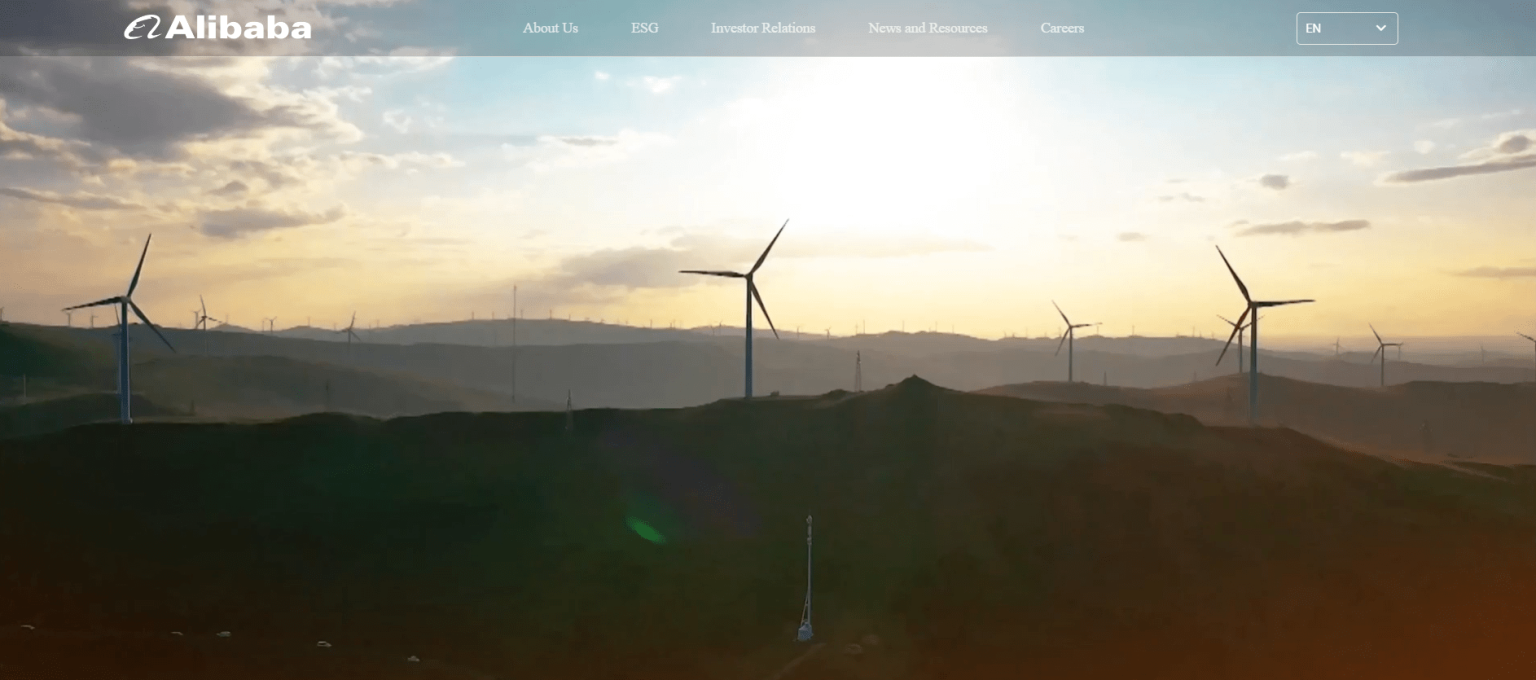Open the EN language selector box
Screen dimensions: 1536x680
1346,28
